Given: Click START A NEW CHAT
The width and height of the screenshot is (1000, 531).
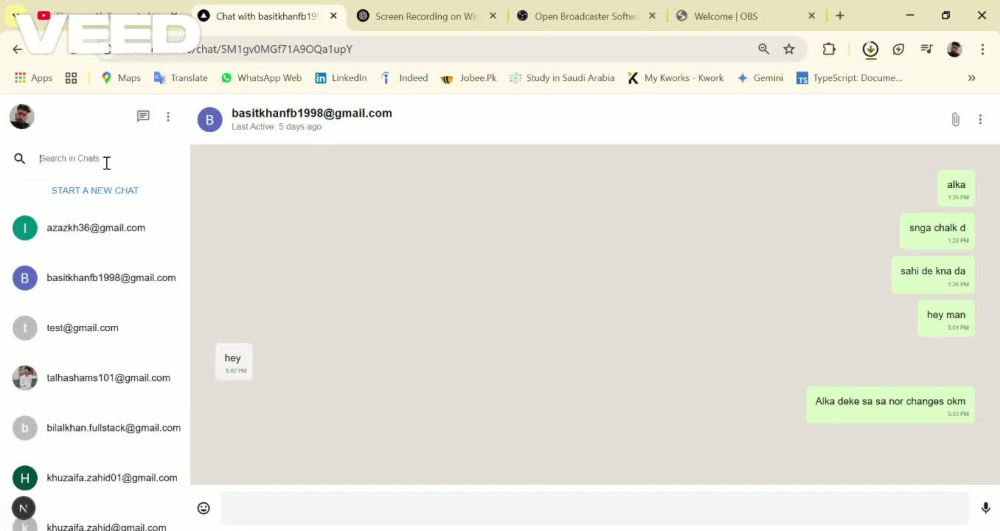Looking at the screenshot, I should point(95,191).
